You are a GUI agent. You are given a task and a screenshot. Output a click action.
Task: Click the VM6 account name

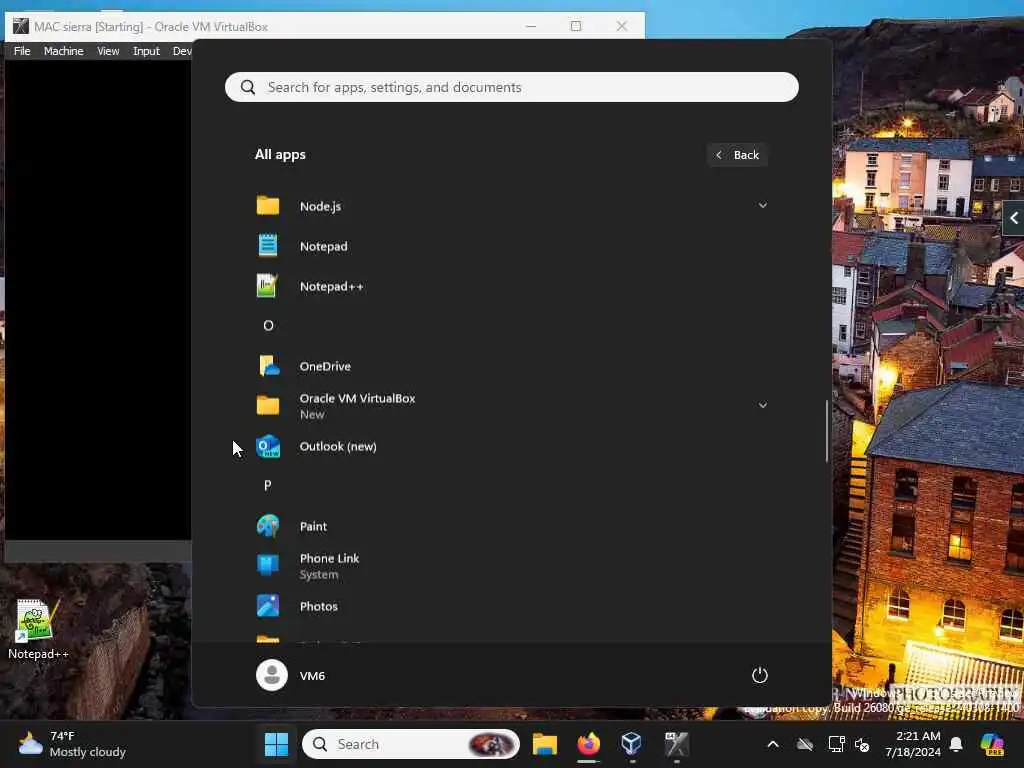(312, 676)
